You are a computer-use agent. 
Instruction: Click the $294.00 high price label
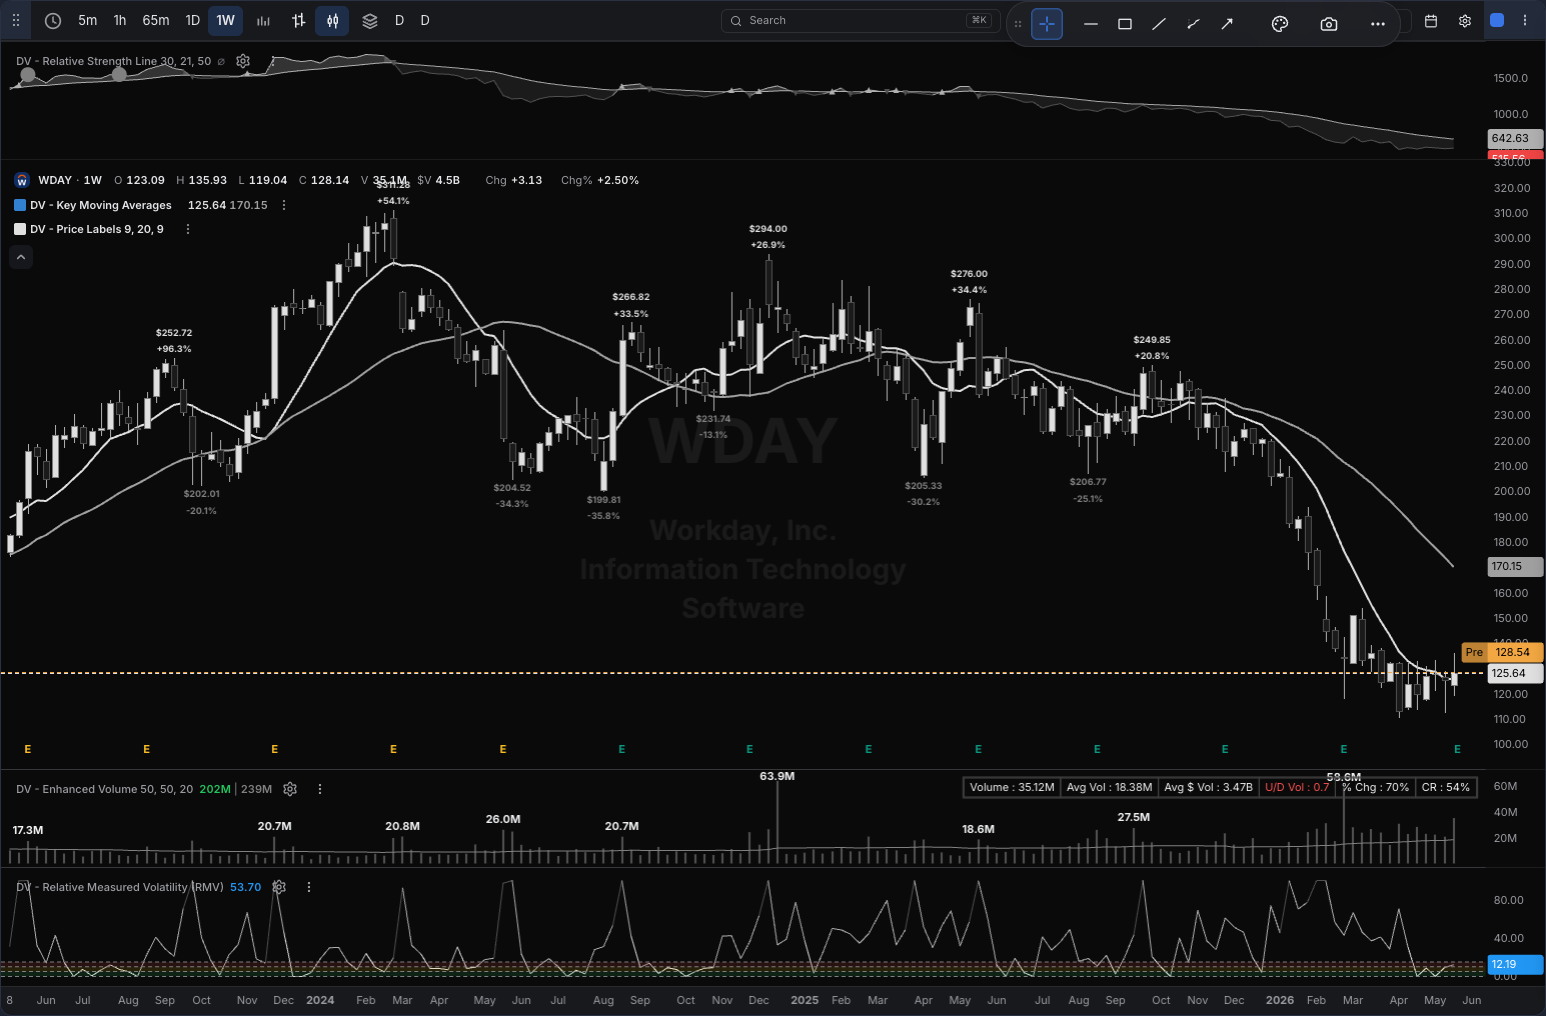click(x=768, y=229)
